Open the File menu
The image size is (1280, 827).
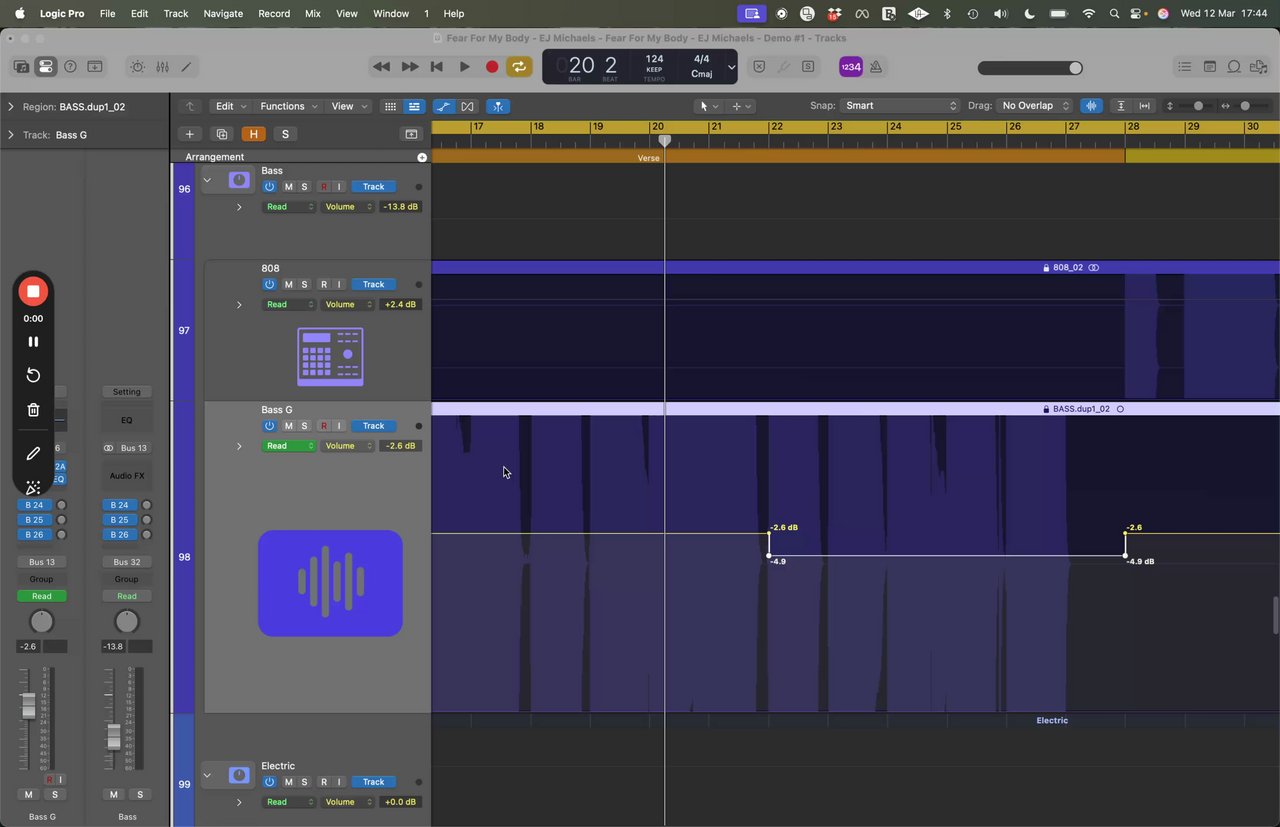click(x=107, y=14)
